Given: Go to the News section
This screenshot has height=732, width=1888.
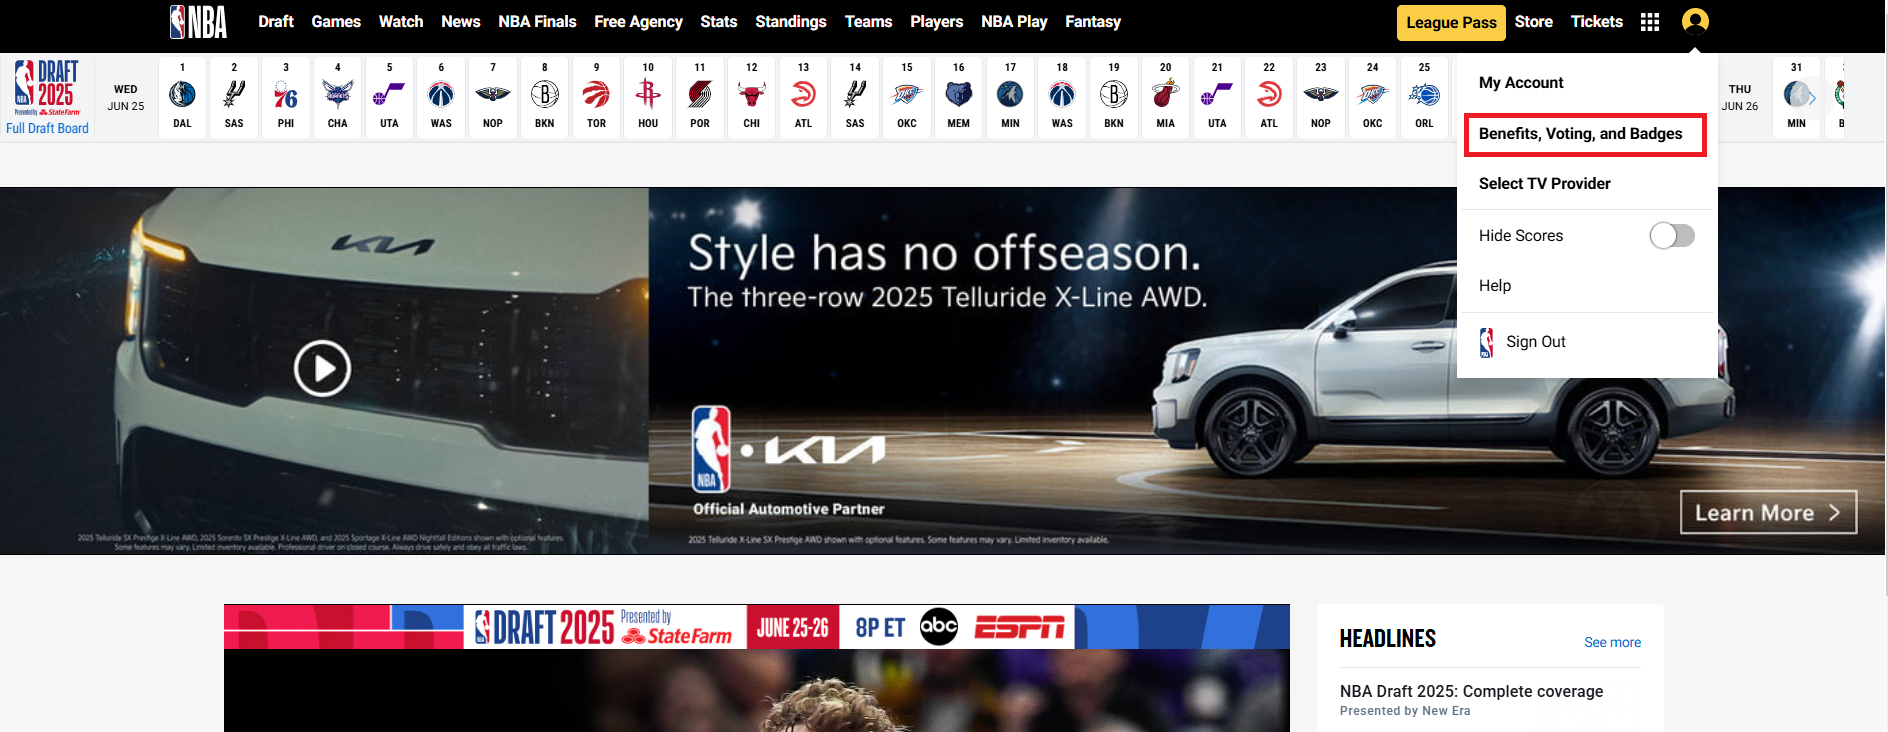Looking at the screenshot, I should click(x=461, y=21).
